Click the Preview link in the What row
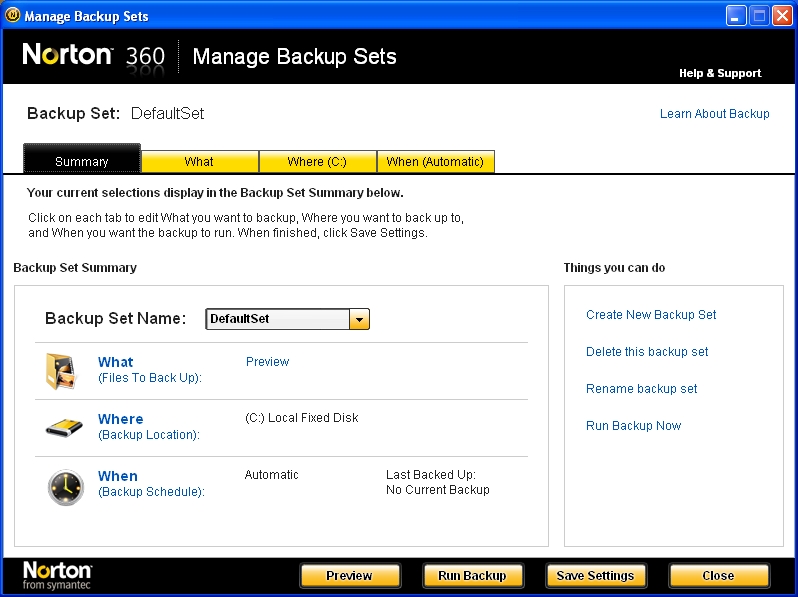Screen dimensions: 798x597 pos(267,361)
